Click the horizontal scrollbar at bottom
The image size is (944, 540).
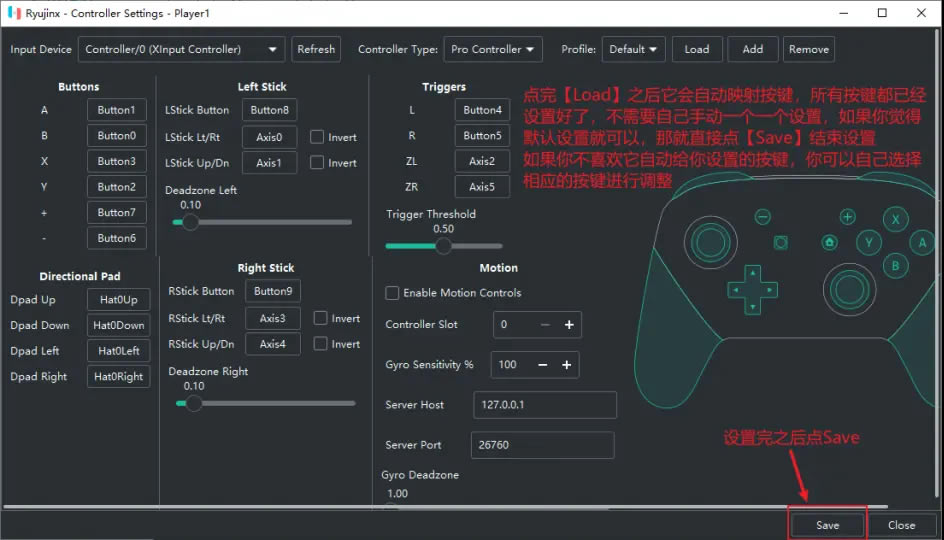pos(446,507)
